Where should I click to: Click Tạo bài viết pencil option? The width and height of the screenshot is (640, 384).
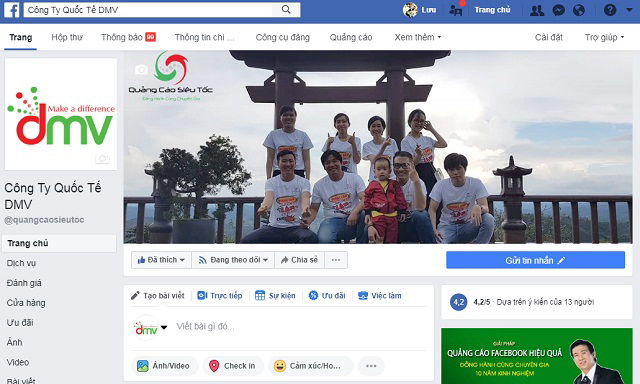(158, 295)
